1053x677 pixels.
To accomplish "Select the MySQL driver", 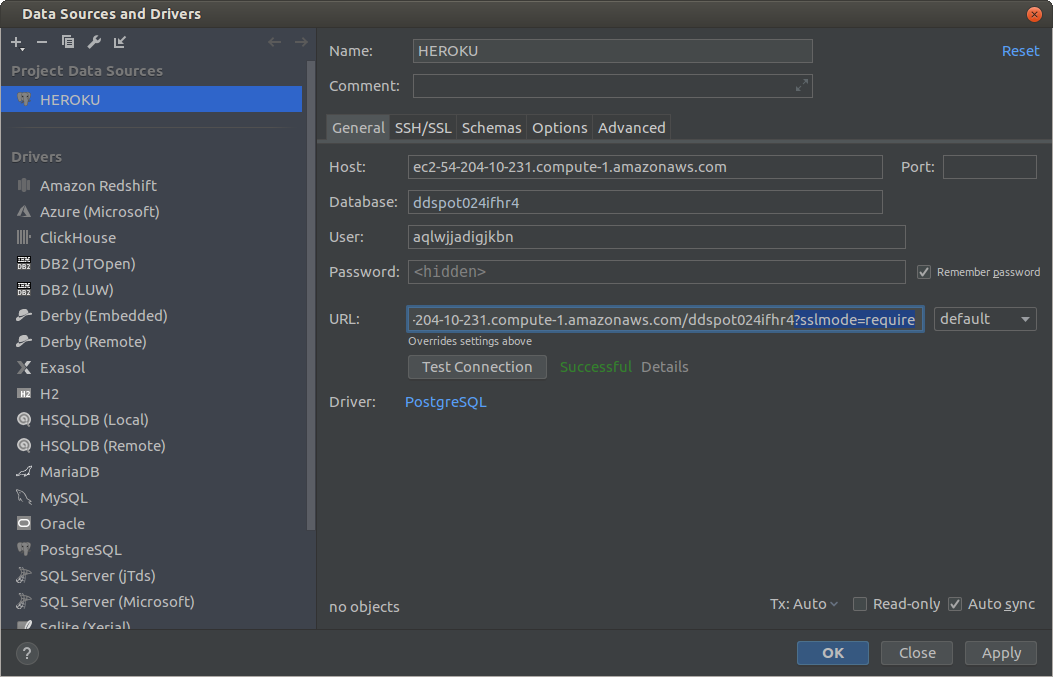I will coord(63,497).
